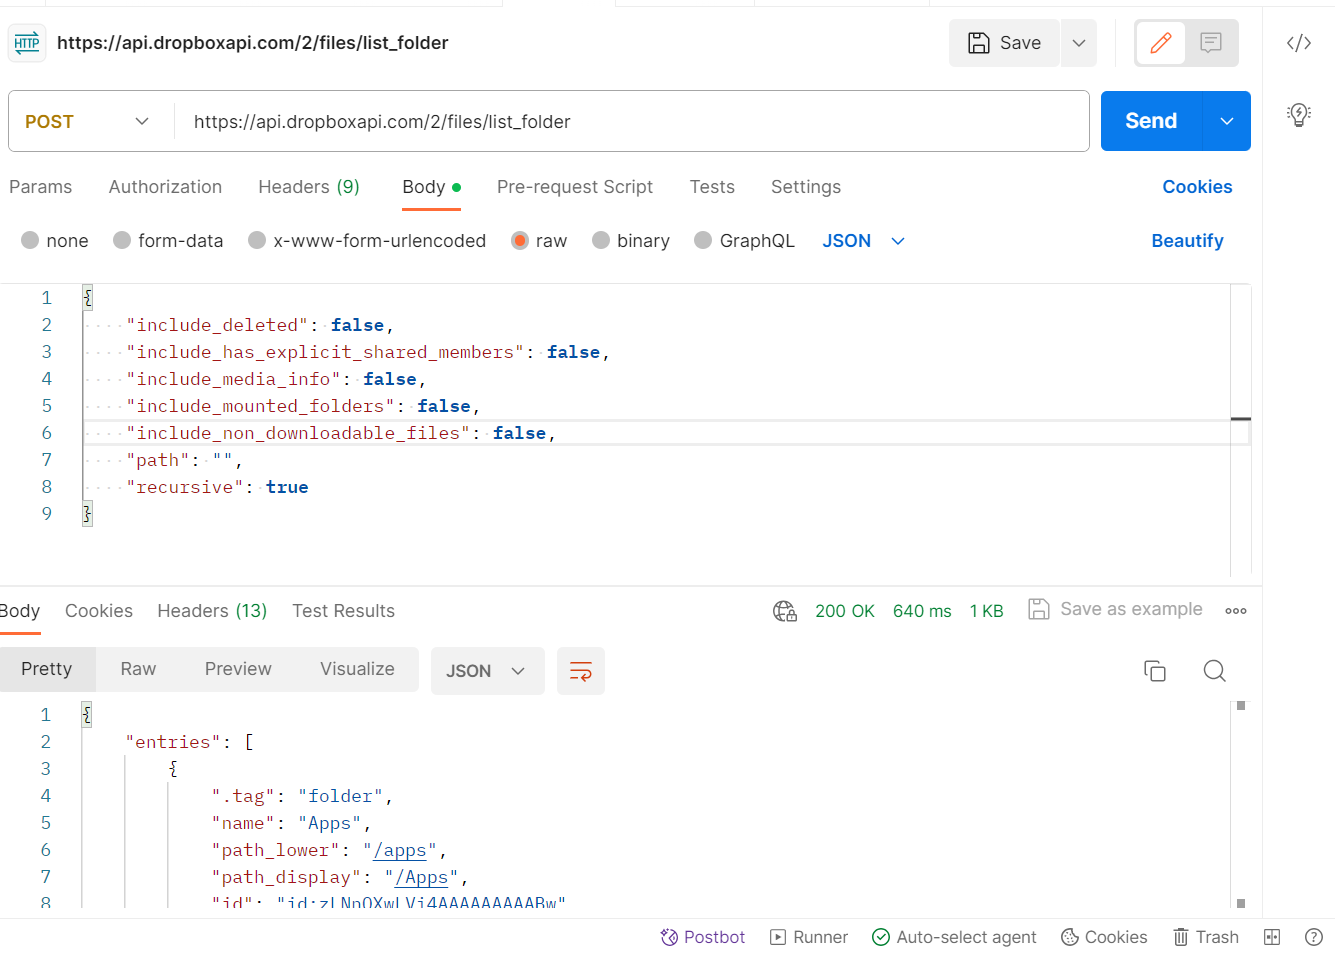The height and width of the screenshot is (955, 1335).
Task: Open the Trash
Action: [x=1206, y=937]
